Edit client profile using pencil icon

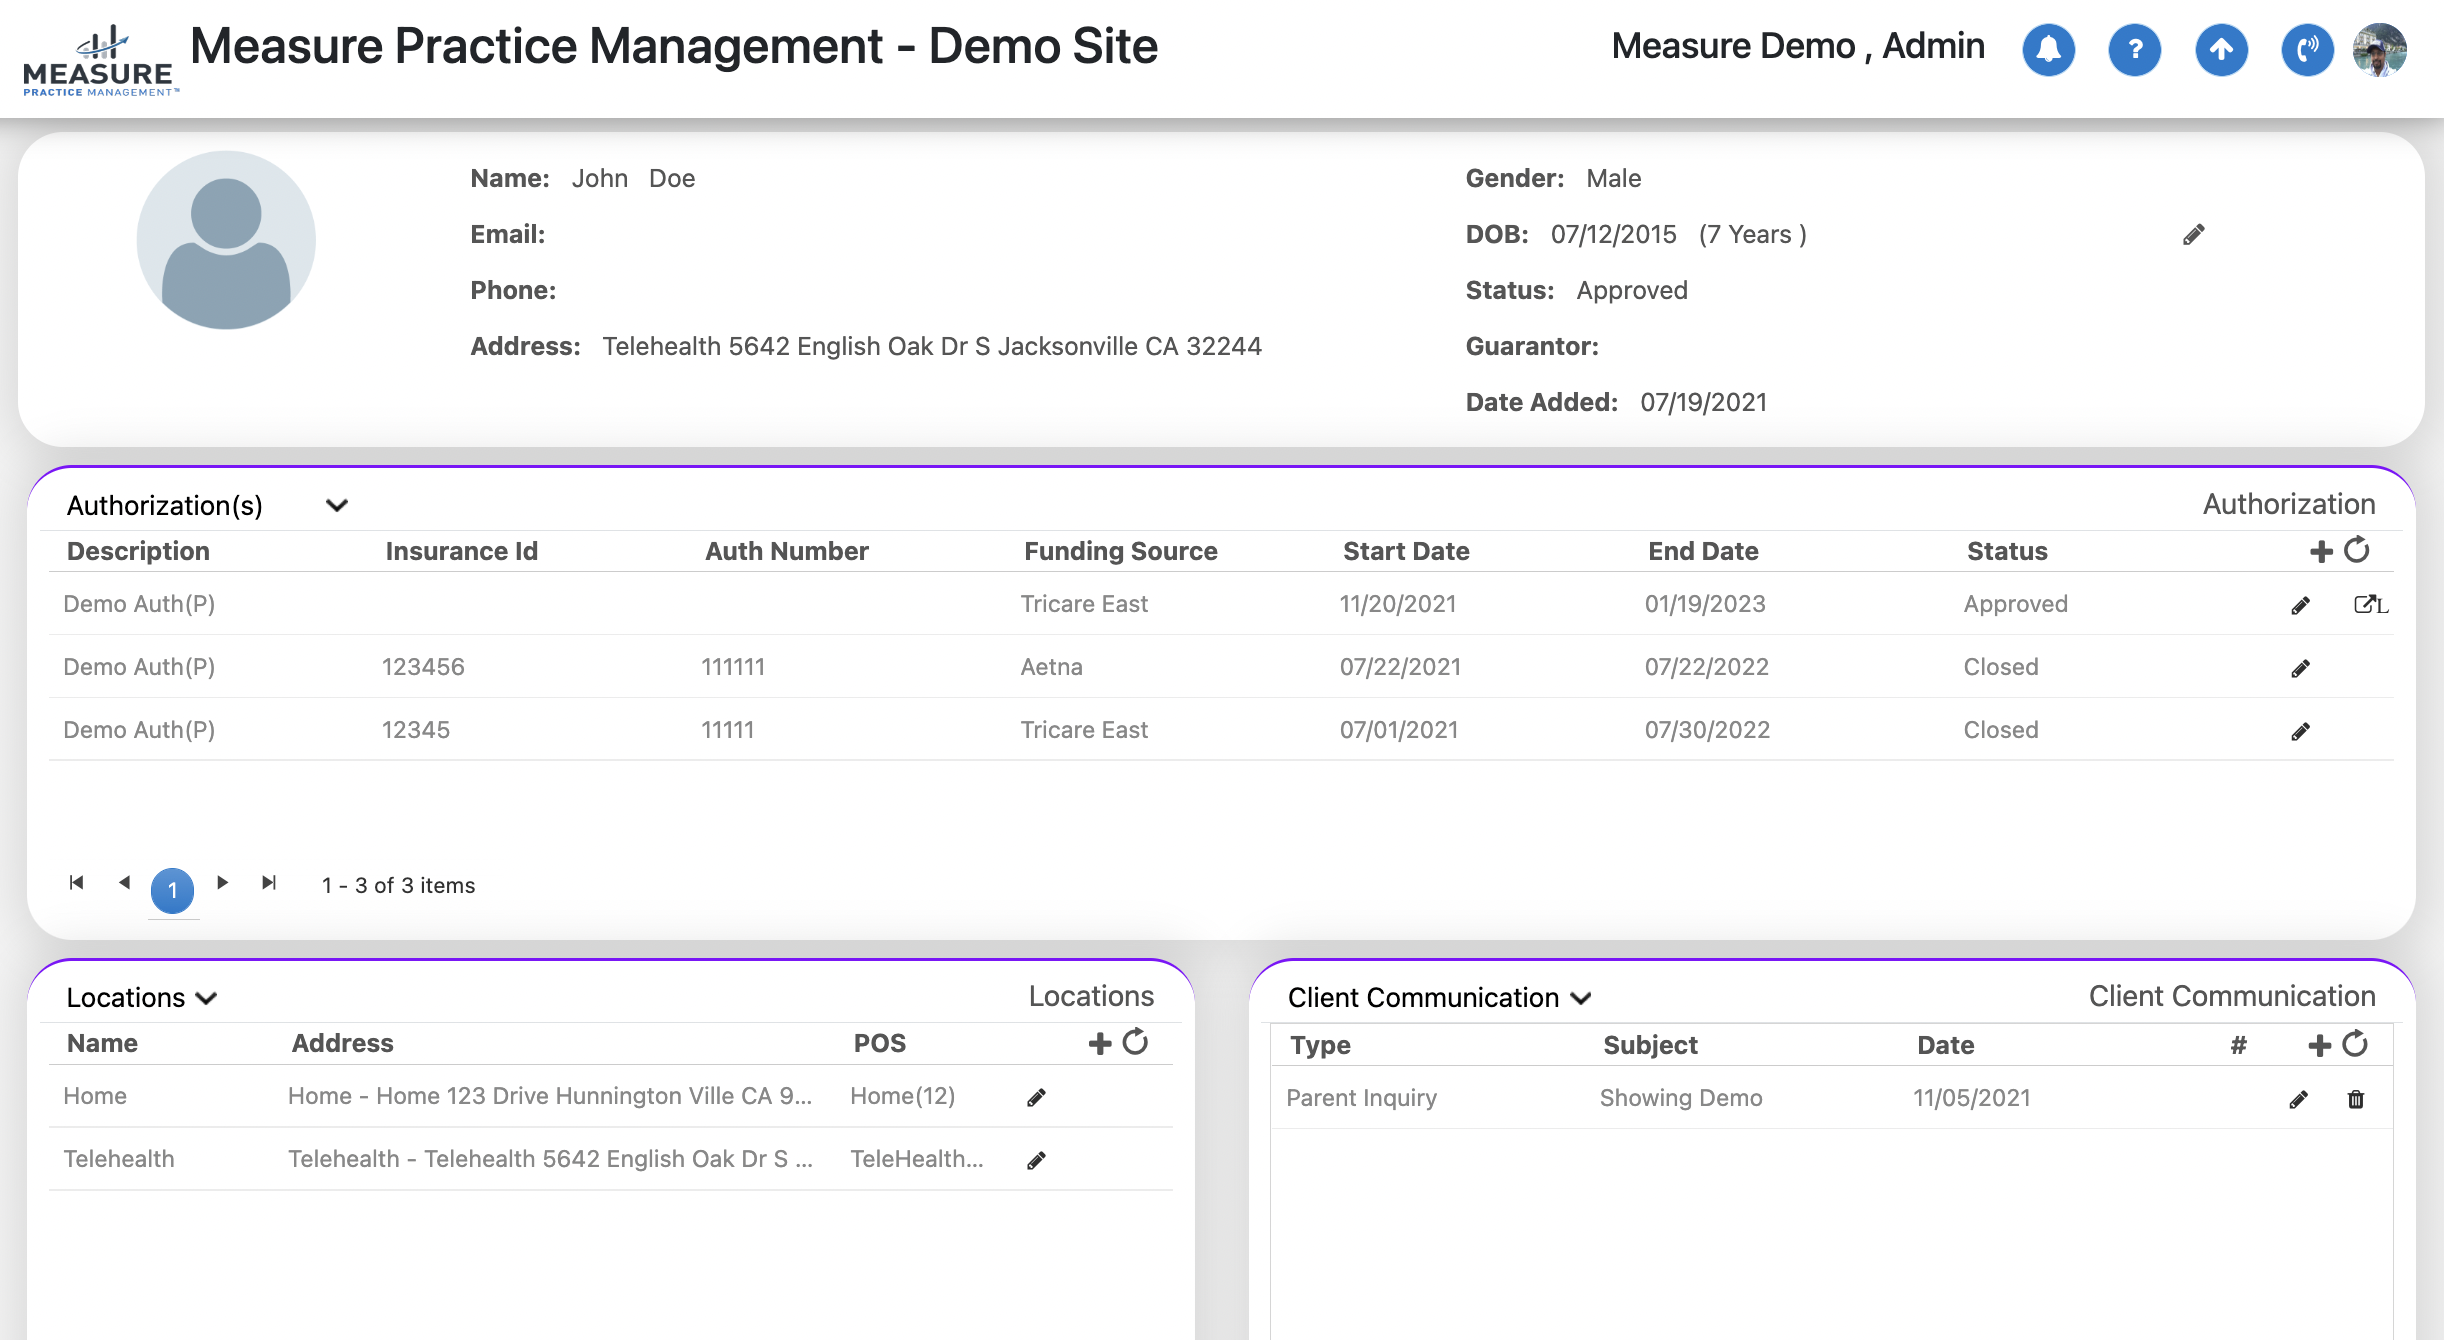click(2193, 235)
